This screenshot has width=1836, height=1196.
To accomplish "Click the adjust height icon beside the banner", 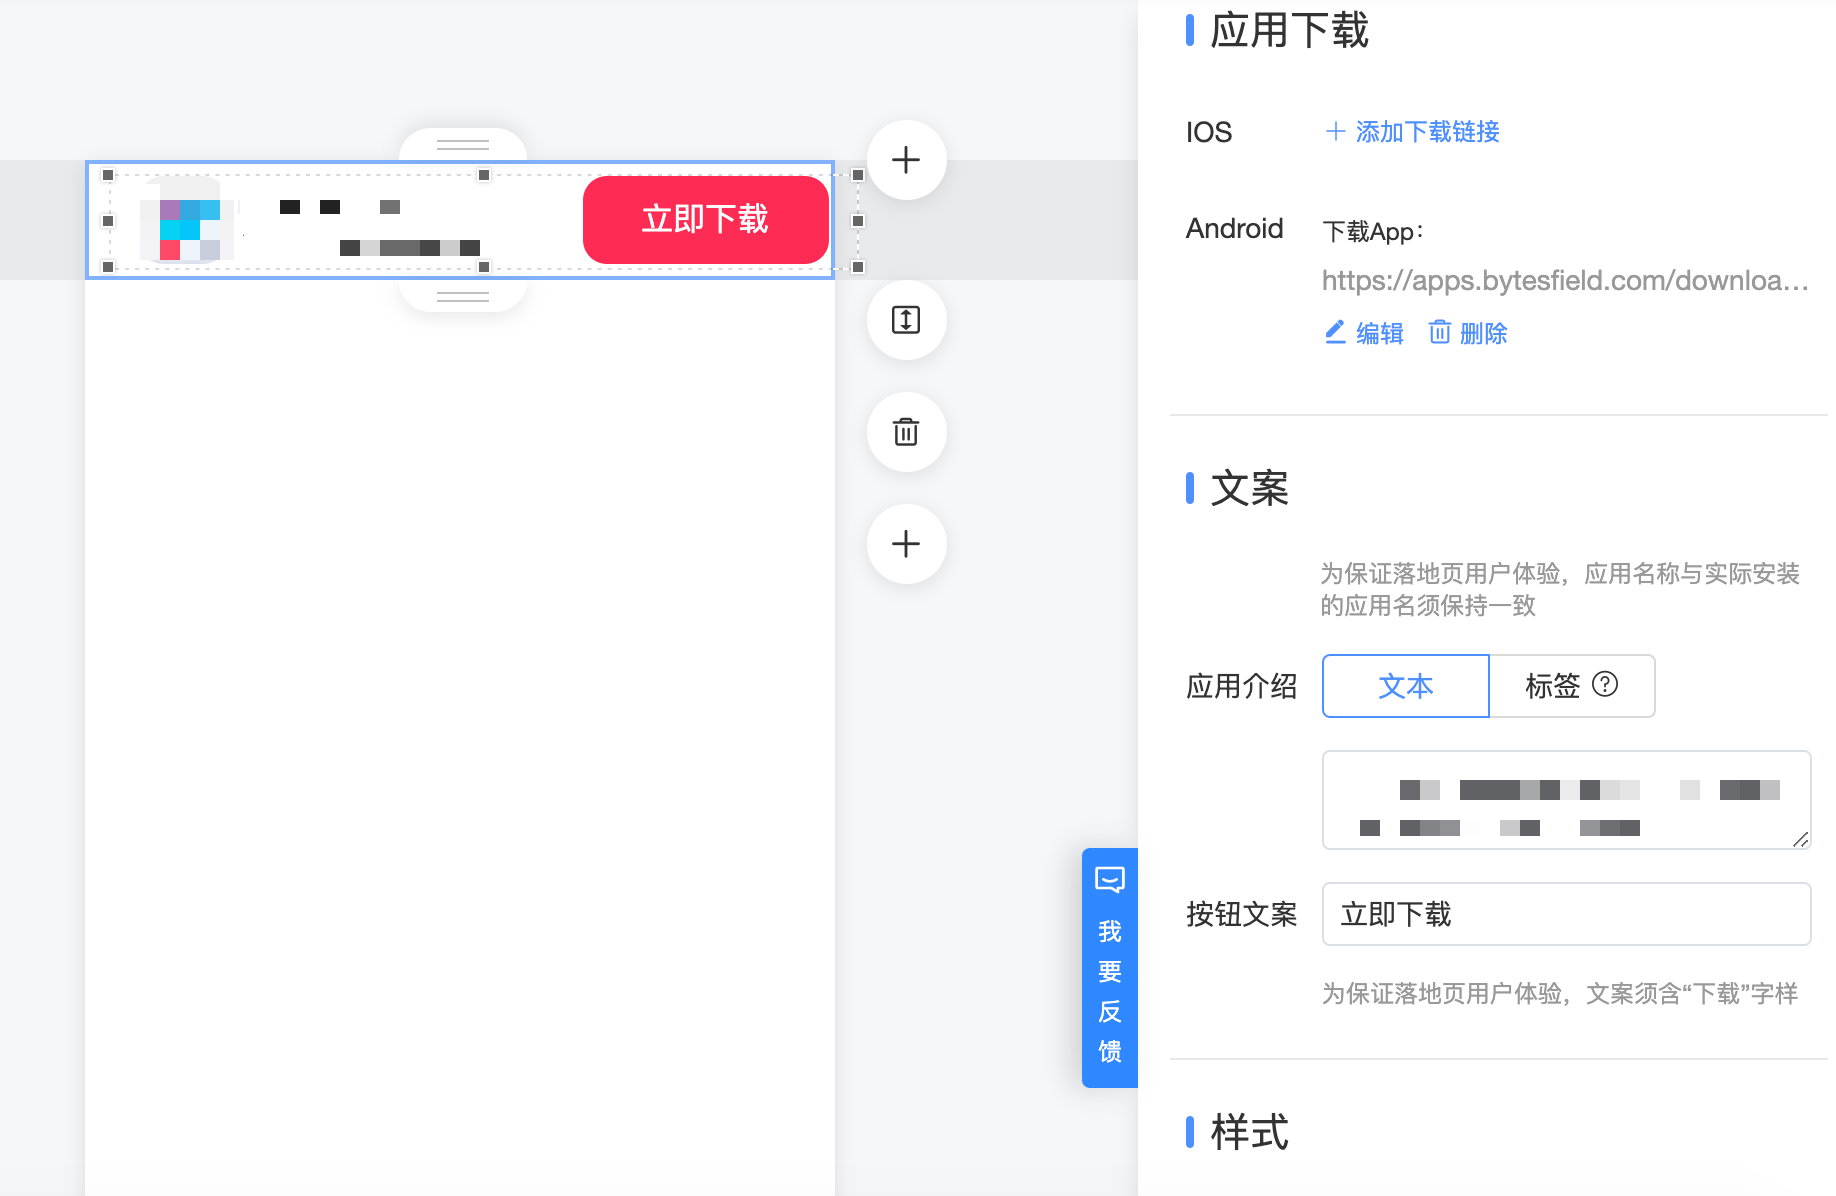I will [905, 321].
